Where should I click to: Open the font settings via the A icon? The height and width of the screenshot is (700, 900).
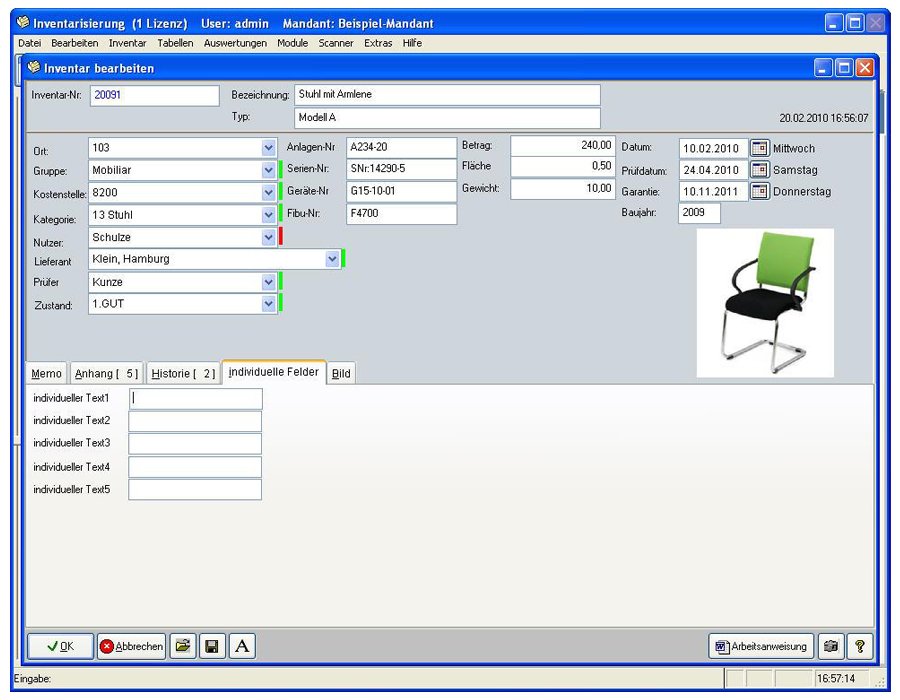pyautogui.click(x=240, y=646)
